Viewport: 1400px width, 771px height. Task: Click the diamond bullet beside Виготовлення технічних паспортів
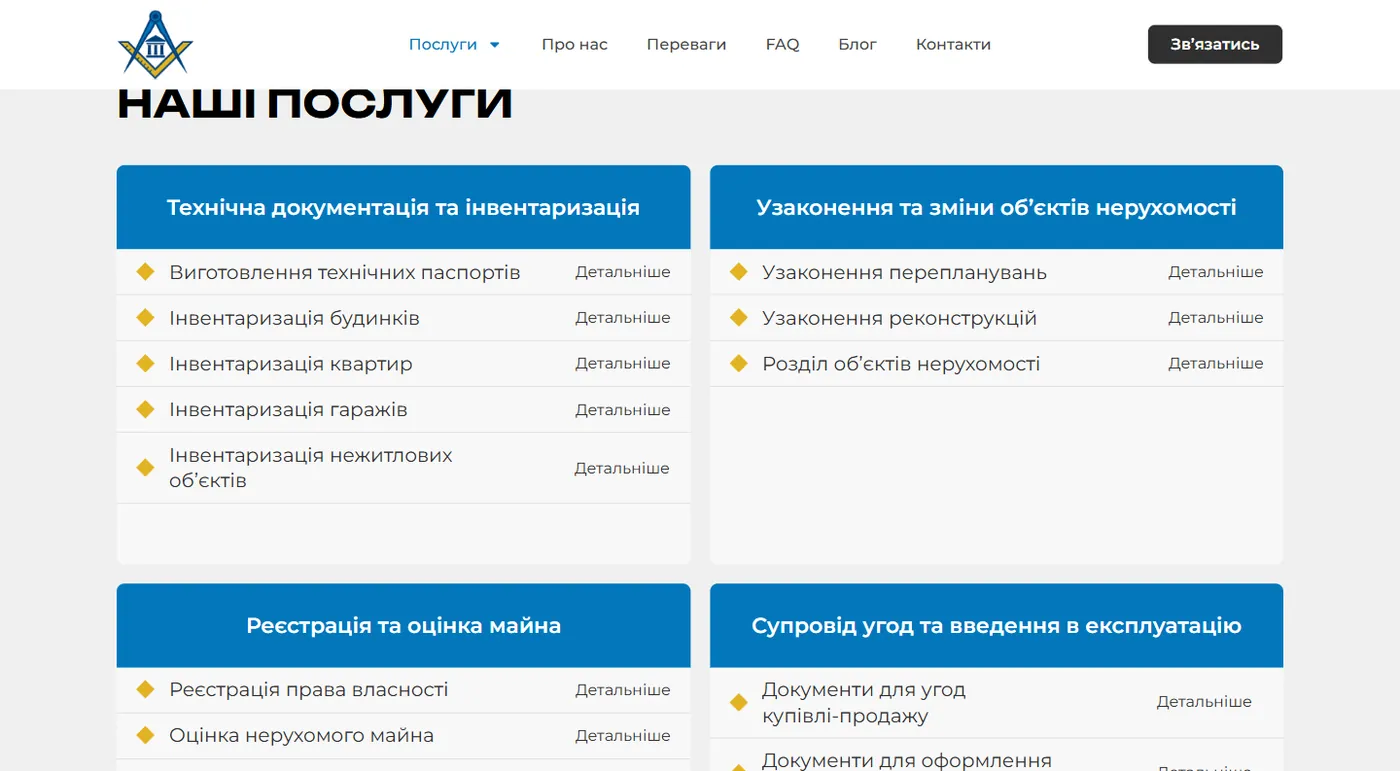(145, 272)
